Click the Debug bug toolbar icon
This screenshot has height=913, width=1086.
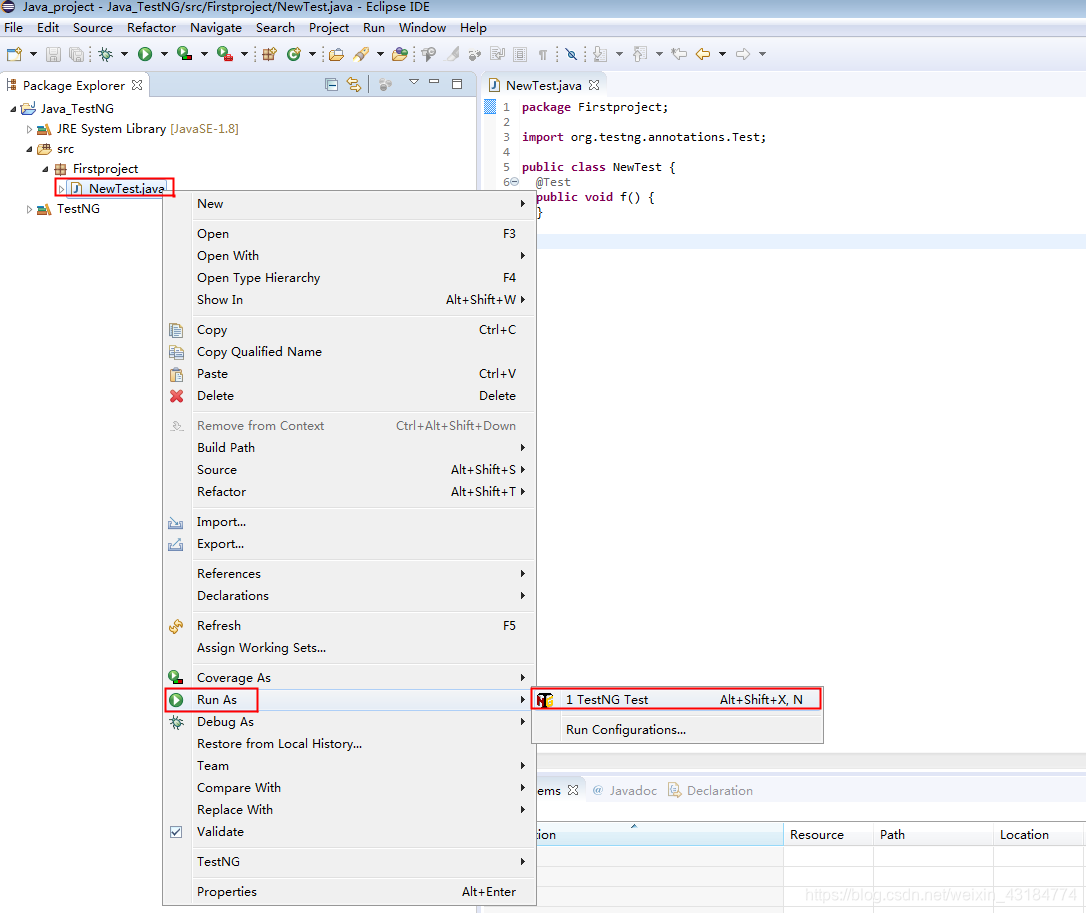click(106, 54)
